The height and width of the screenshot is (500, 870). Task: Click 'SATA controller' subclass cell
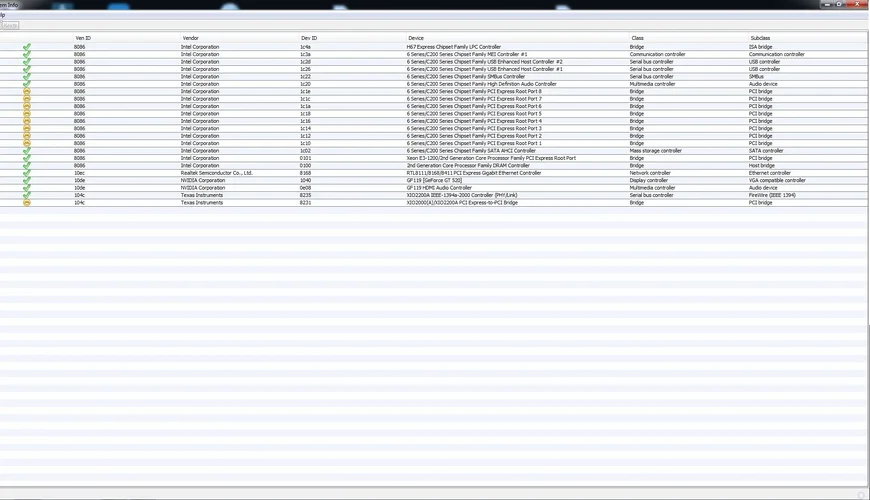[x=766, y=150]
